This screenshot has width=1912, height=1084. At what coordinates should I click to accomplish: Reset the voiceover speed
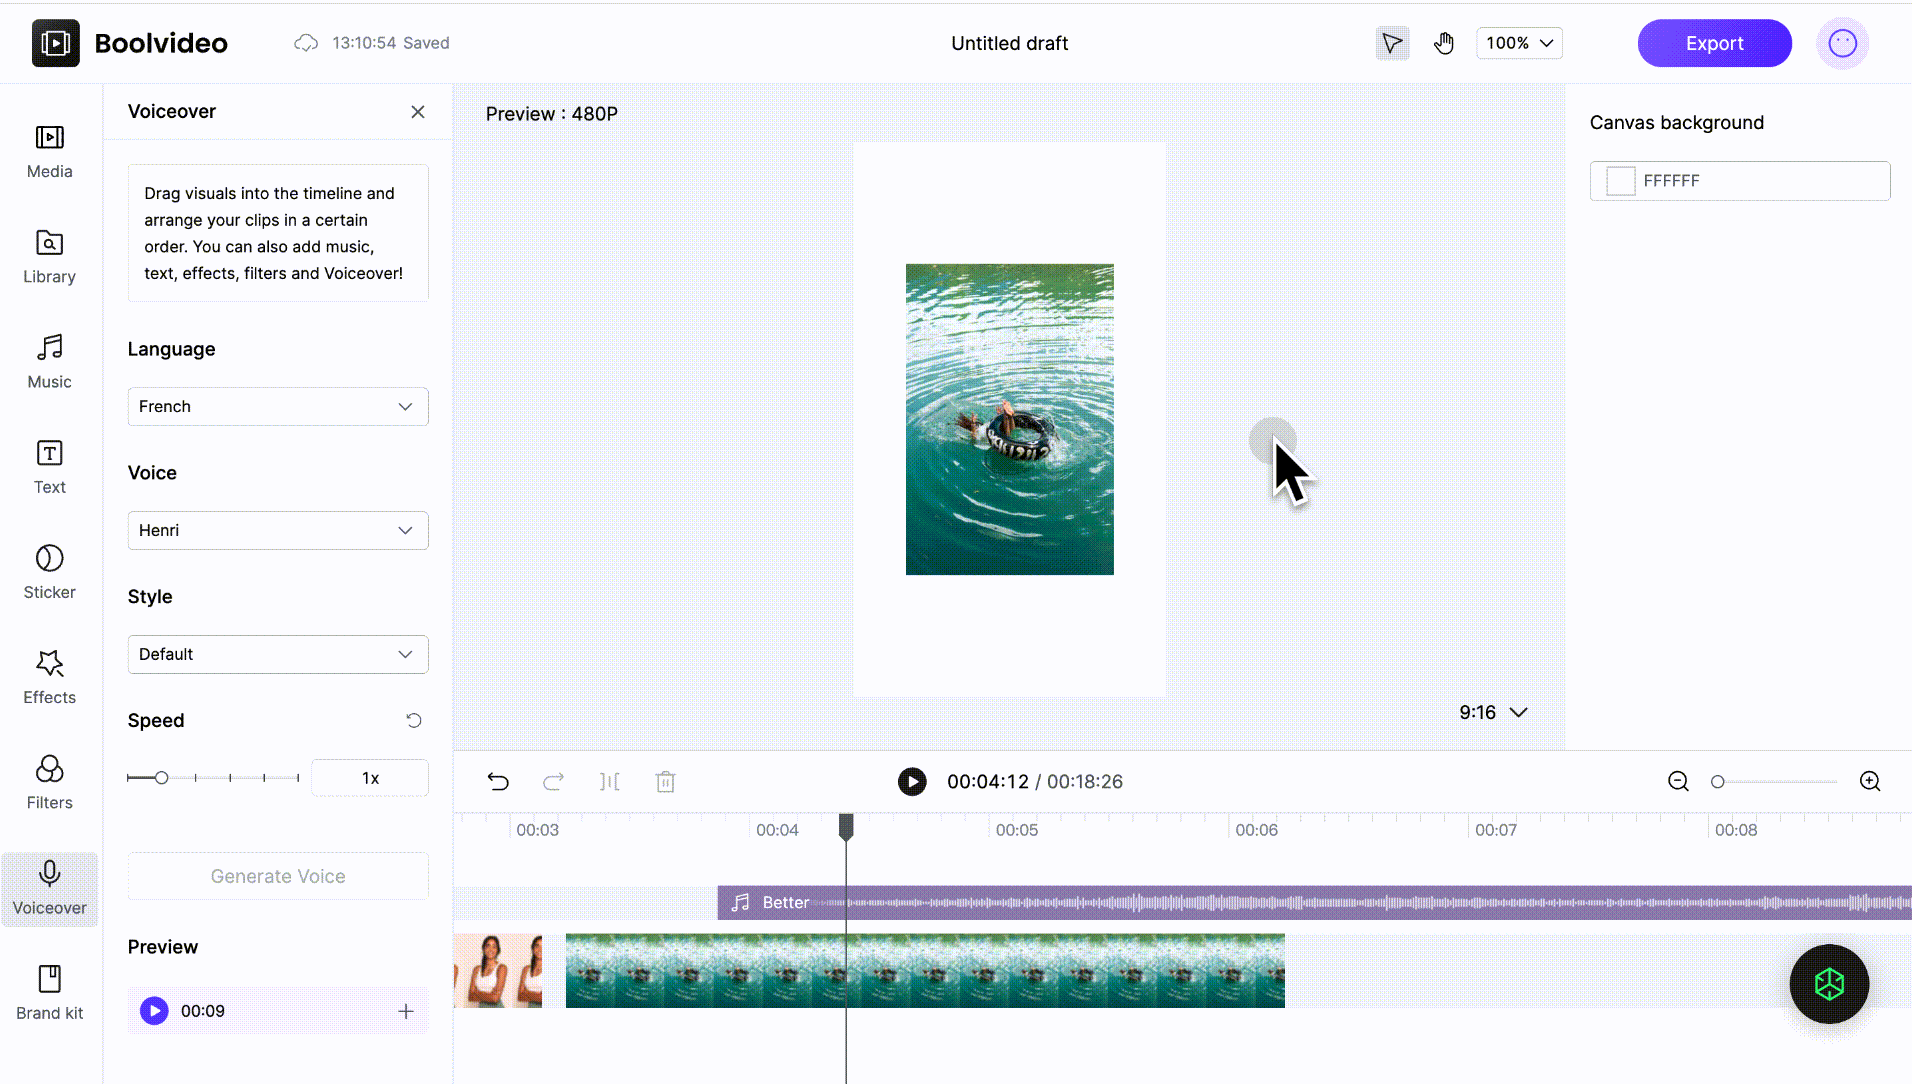click(414, 720)
